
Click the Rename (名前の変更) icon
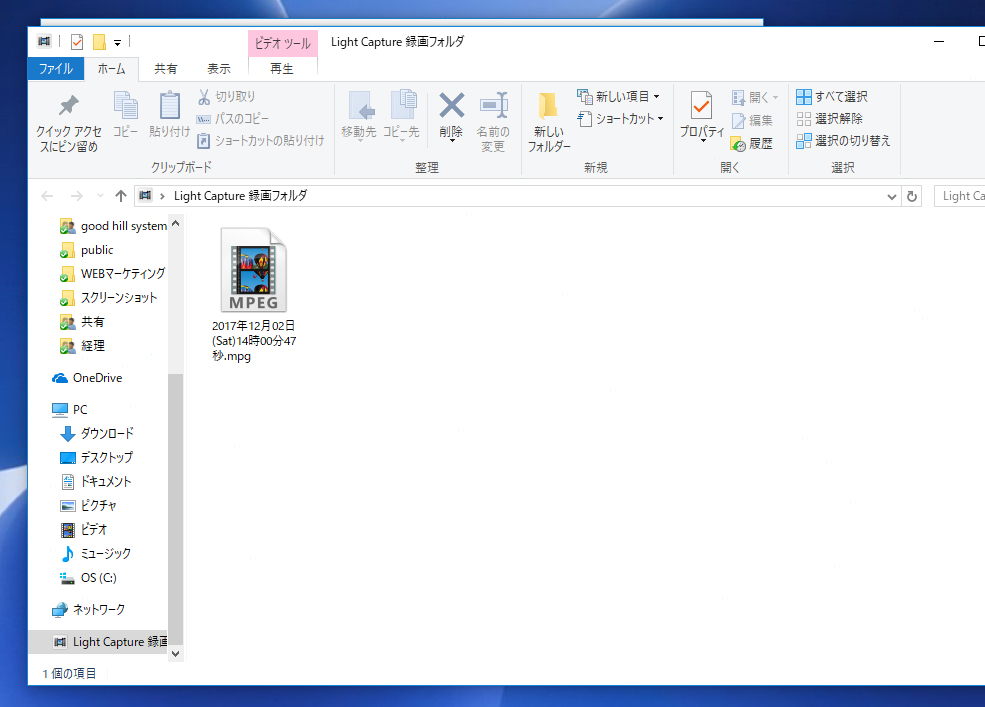[494, 105]
